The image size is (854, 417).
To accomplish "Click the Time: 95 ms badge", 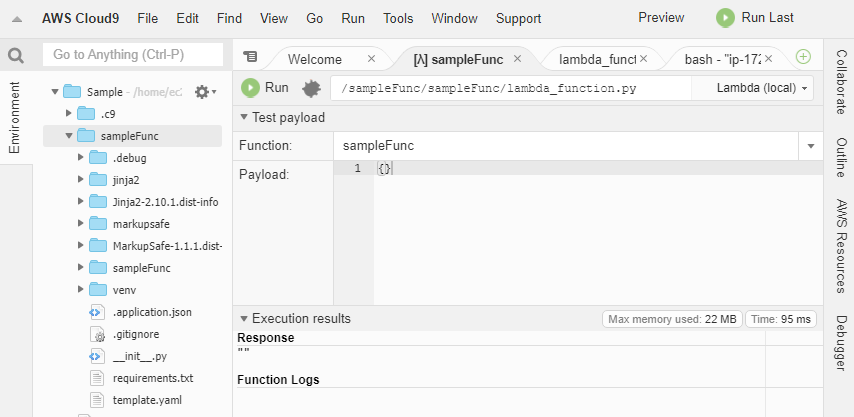I will [x=780, y=319].
